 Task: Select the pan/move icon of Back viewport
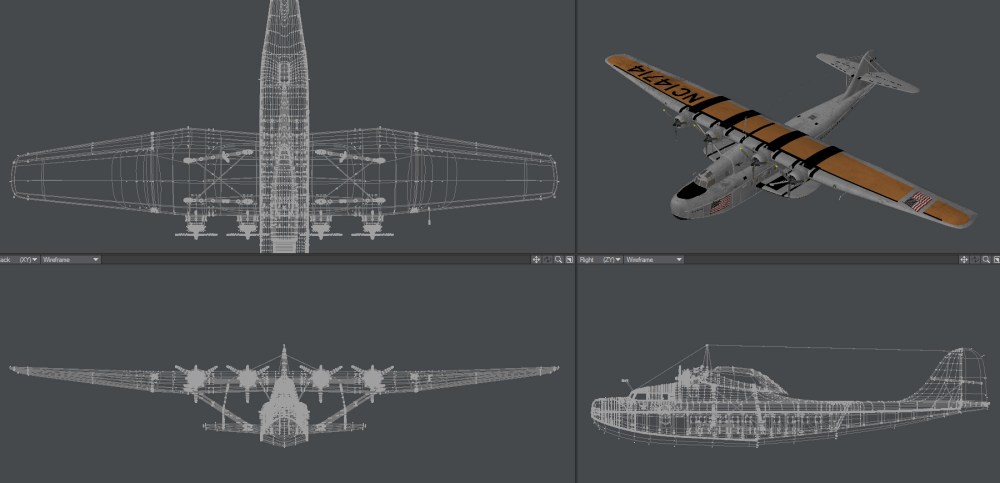(x=536, y=260)
